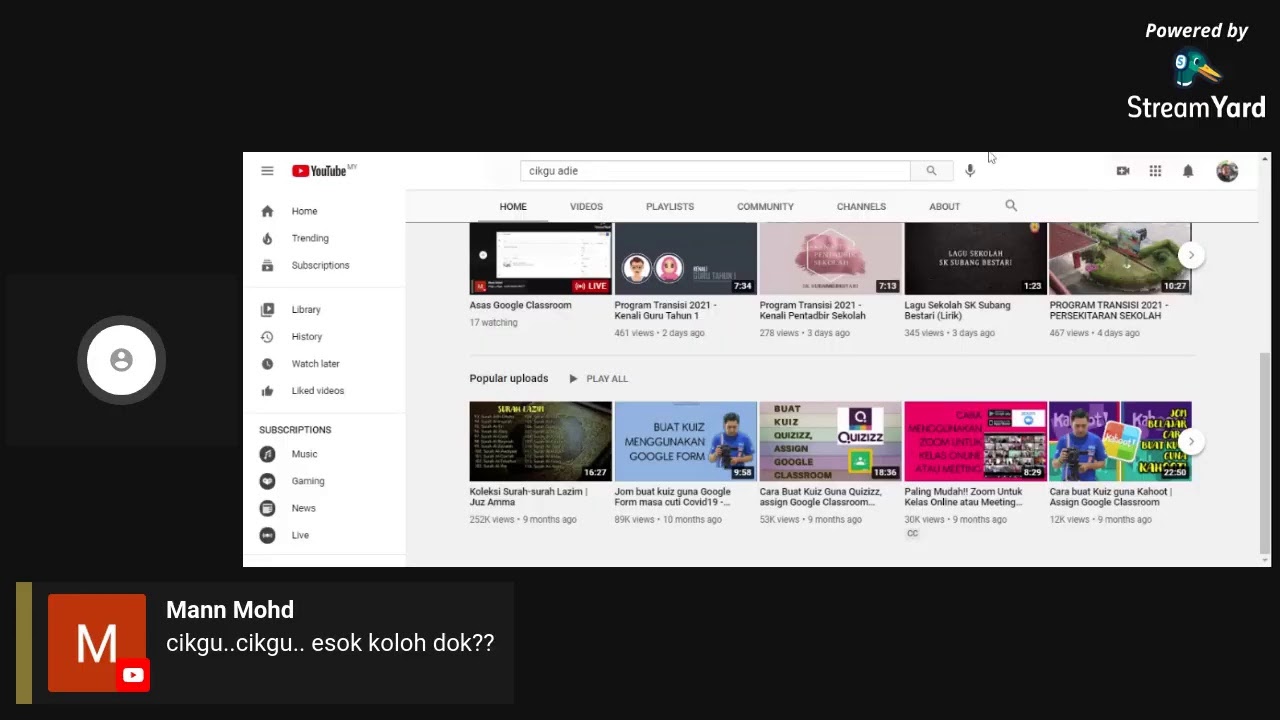
Task: Click next arrow on top video row
Action: [x=1191, y=255]
